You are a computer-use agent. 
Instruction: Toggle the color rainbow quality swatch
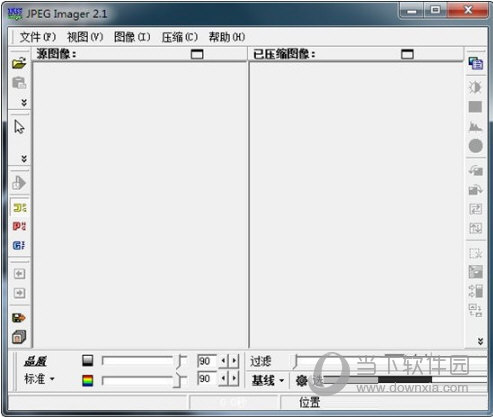tap(88, 380)
